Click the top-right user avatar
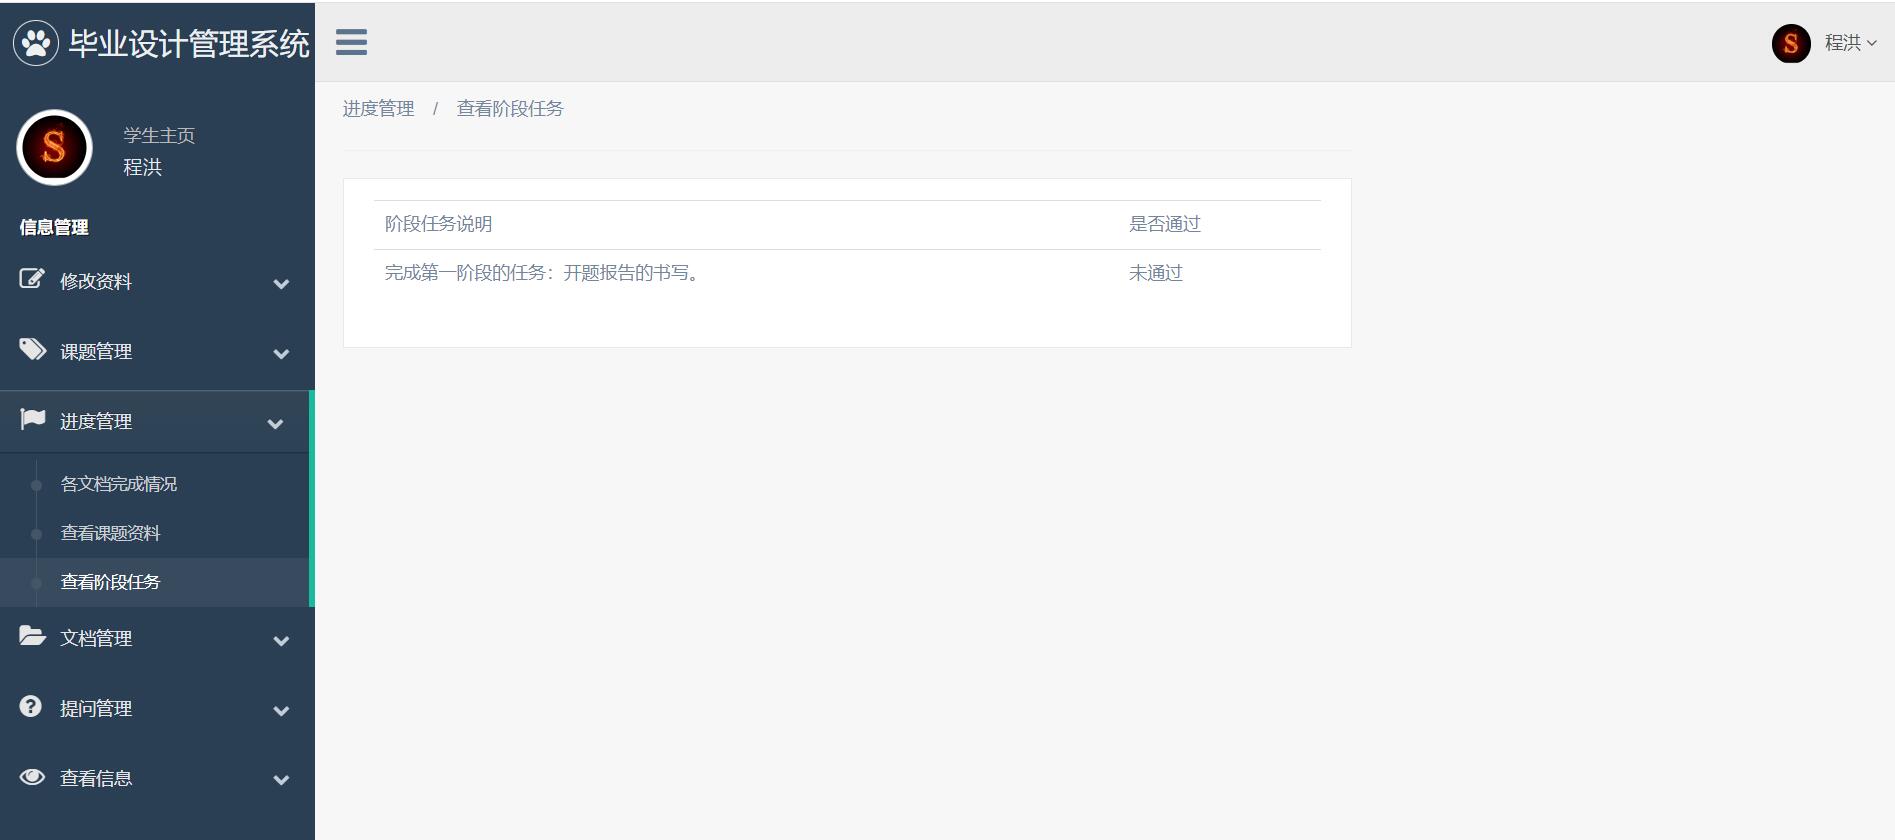The width and height of the screenshot is (1895, 840). (x=1790, y=43)
